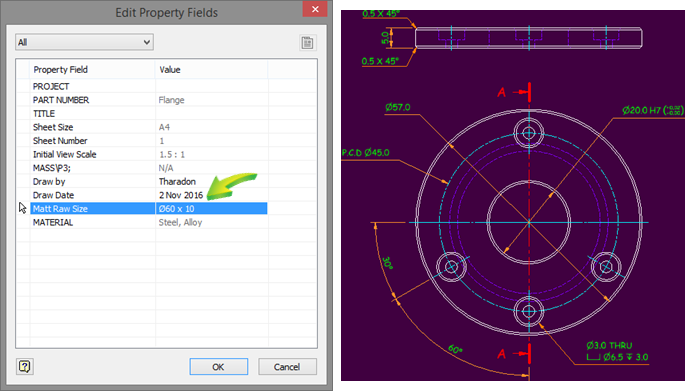Screen dimensions: 685x391
Task: Select the Matt Raw Size row
Action: (149, 208)
